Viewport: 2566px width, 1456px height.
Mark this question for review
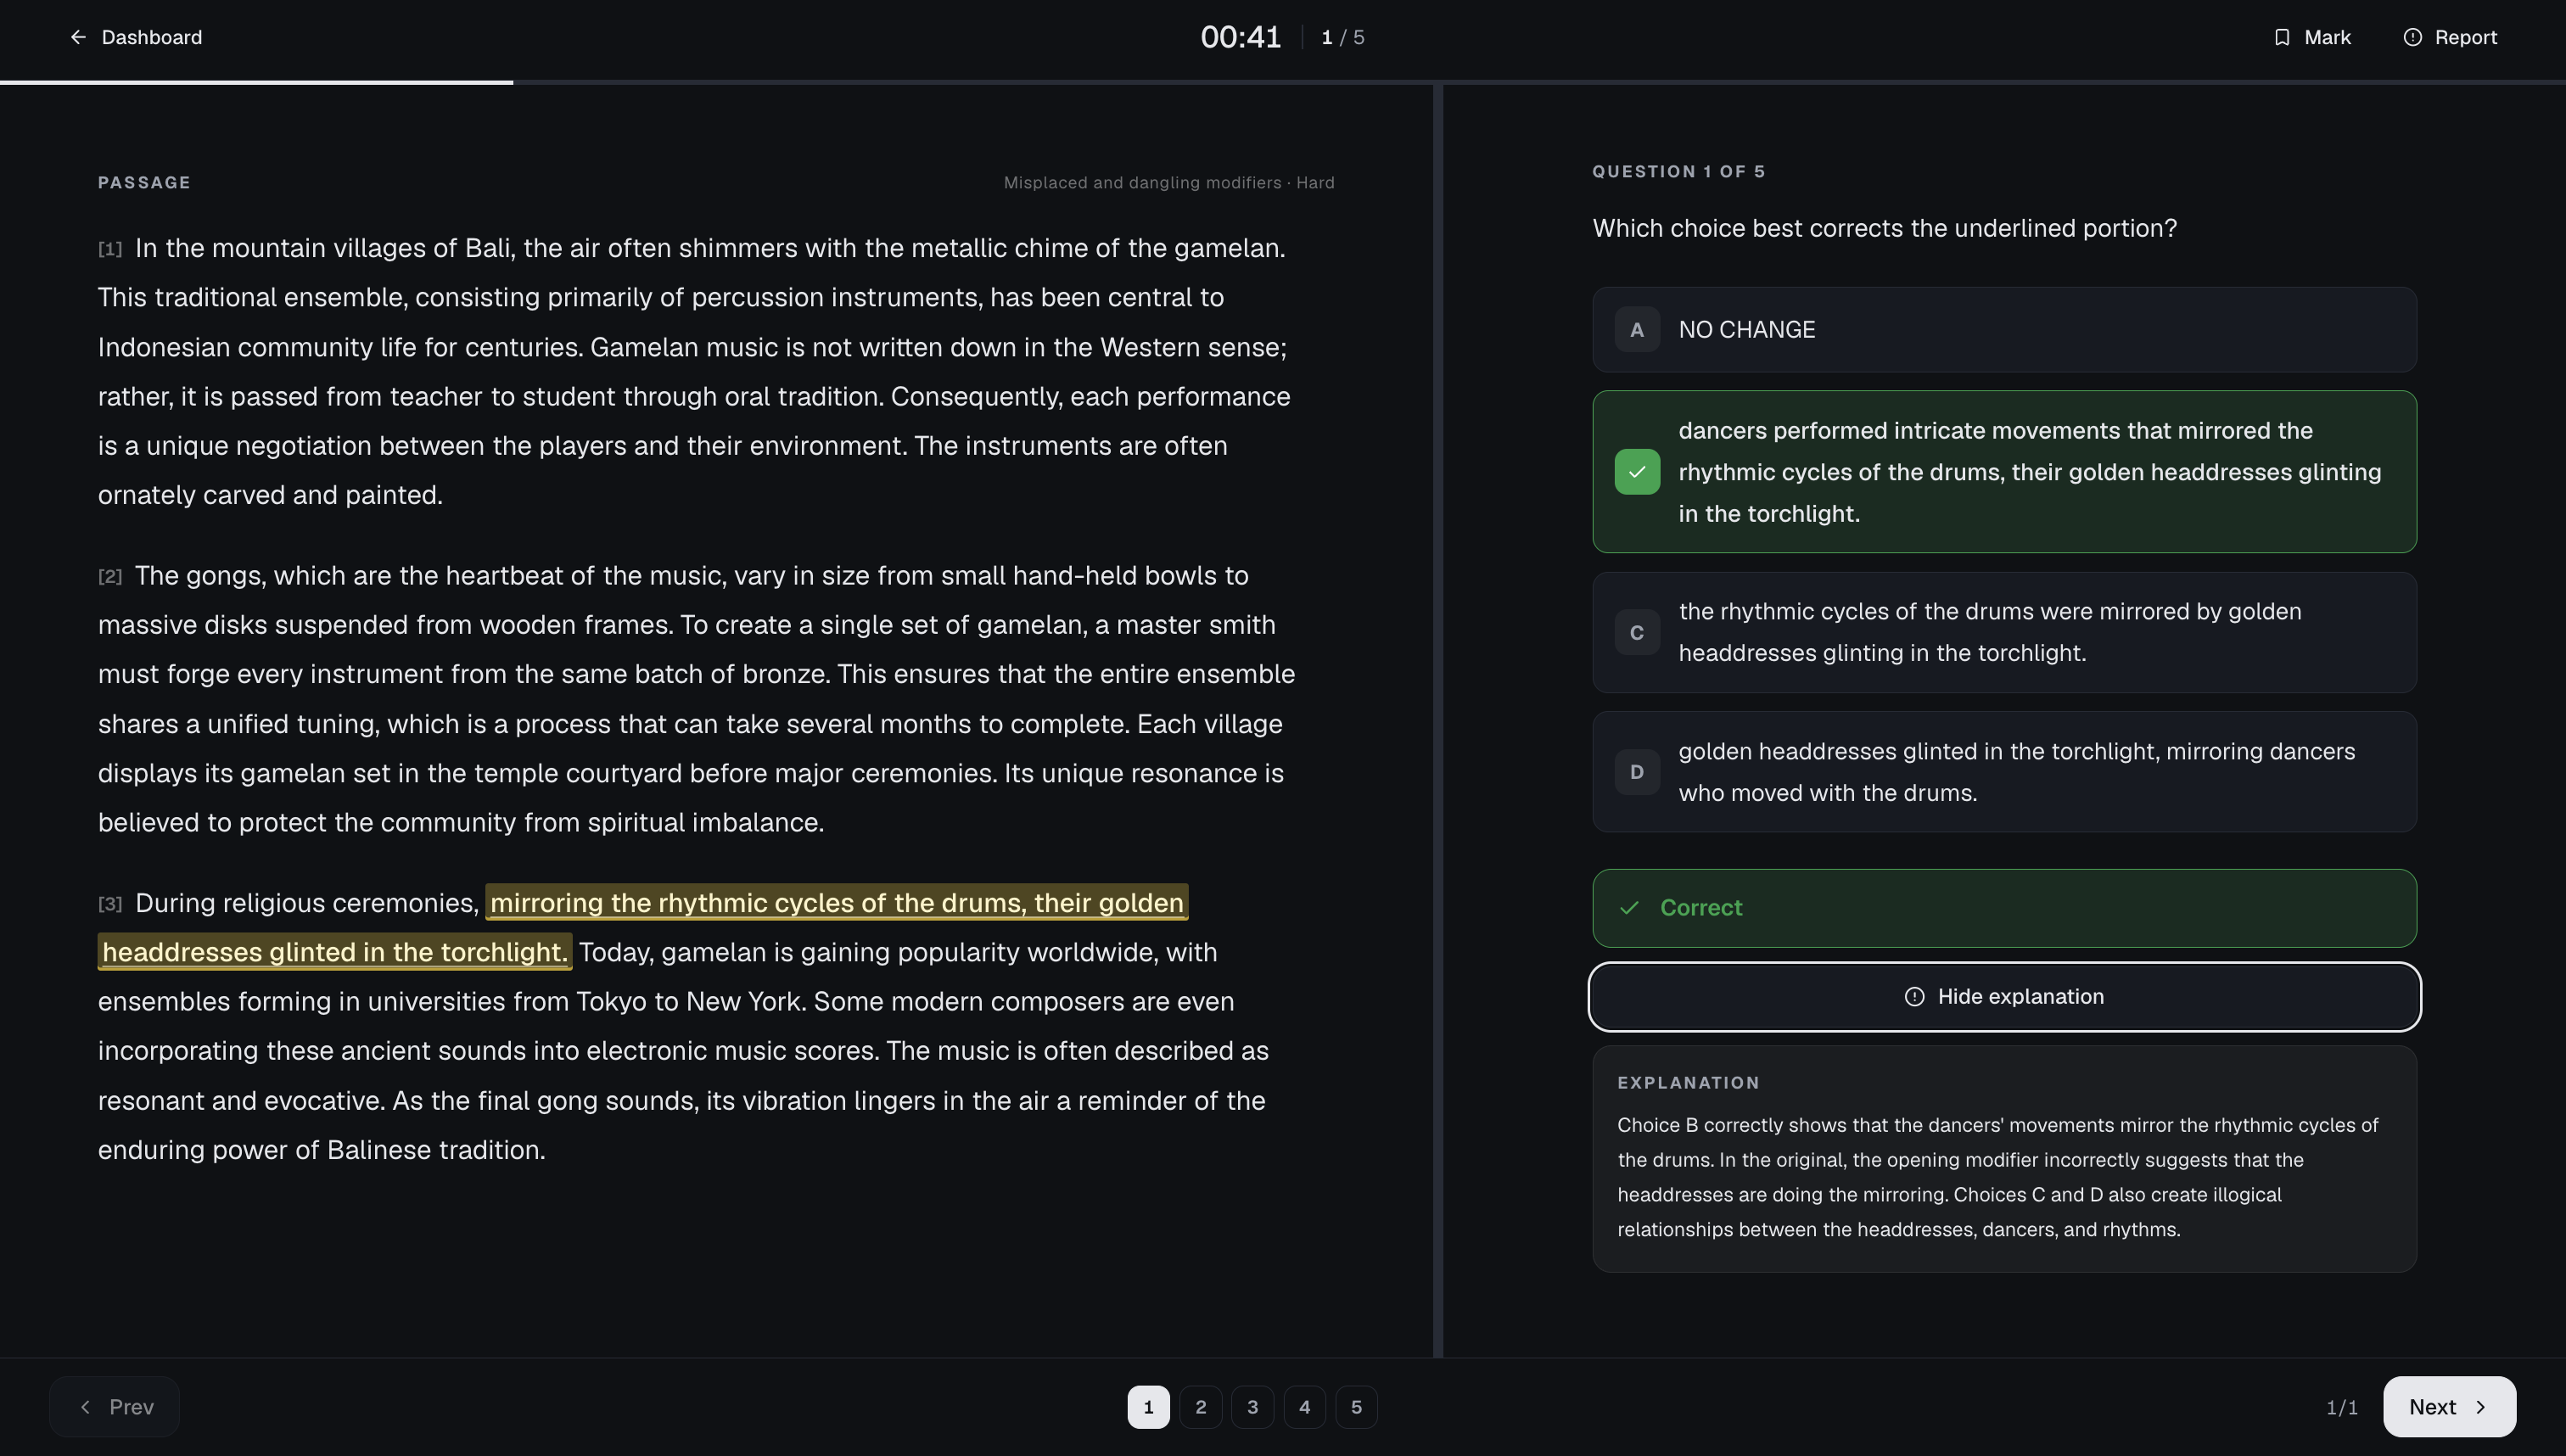2312,37
